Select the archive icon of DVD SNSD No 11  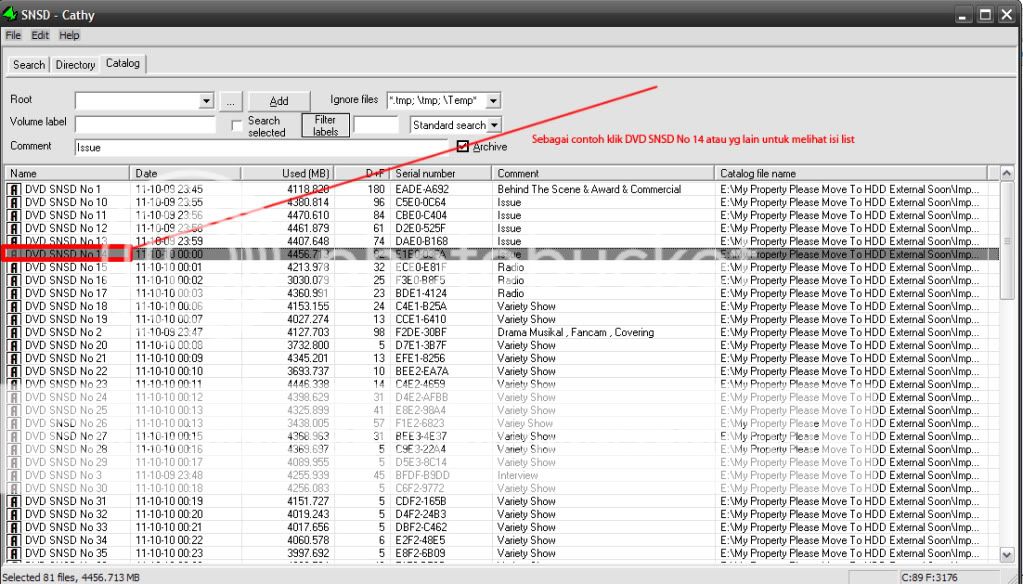tap(14, 215)
